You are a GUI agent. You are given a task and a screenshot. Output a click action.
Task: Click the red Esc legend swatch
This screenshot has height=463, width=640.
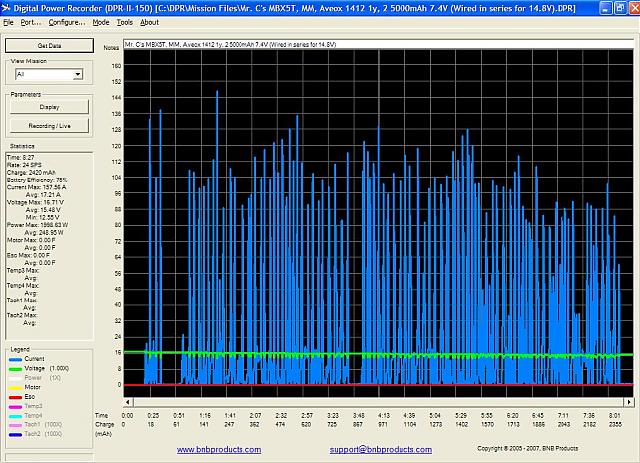13,397
